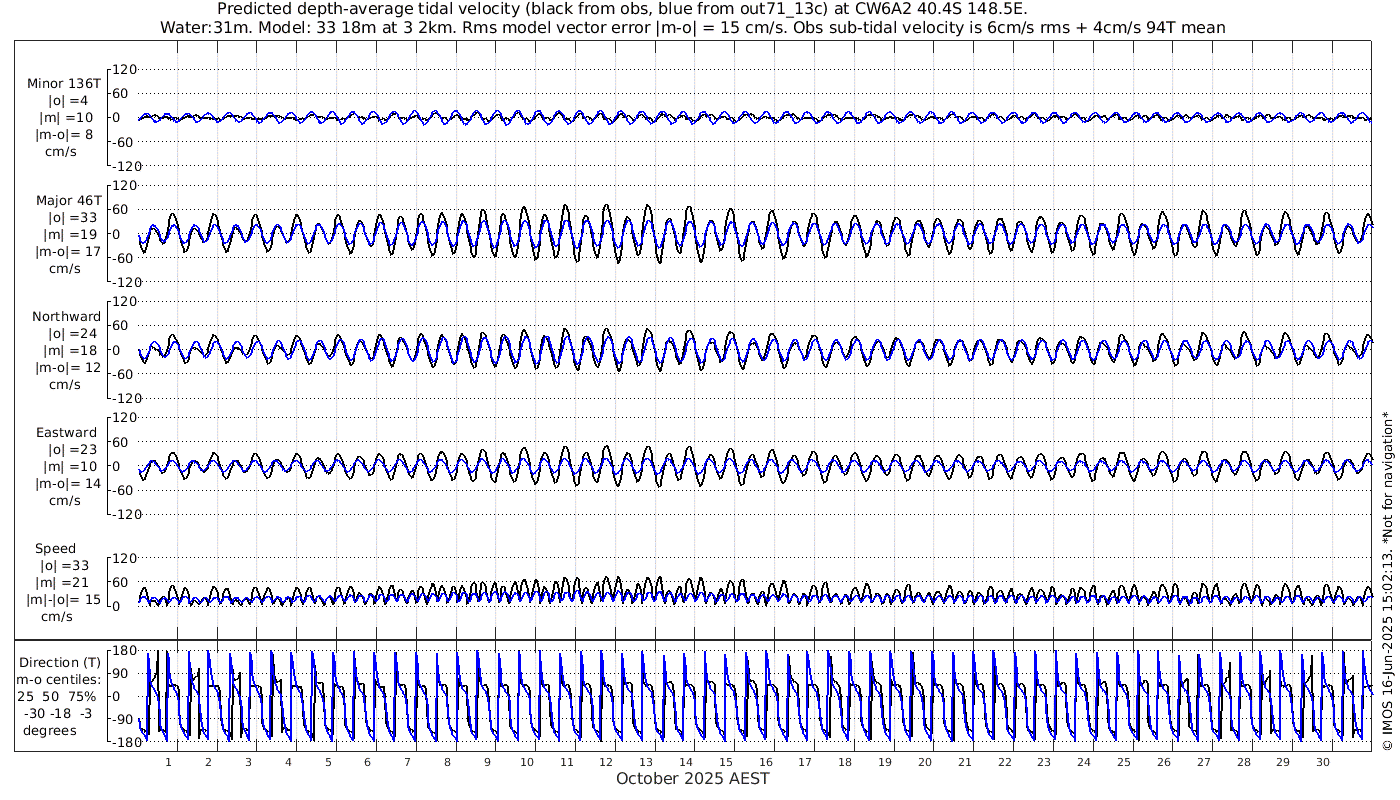Image resolution: width=1400 pixels, height=800 pixels.
Task: Select the "Eastward" panel label
Action: click(x=66, y=432)
